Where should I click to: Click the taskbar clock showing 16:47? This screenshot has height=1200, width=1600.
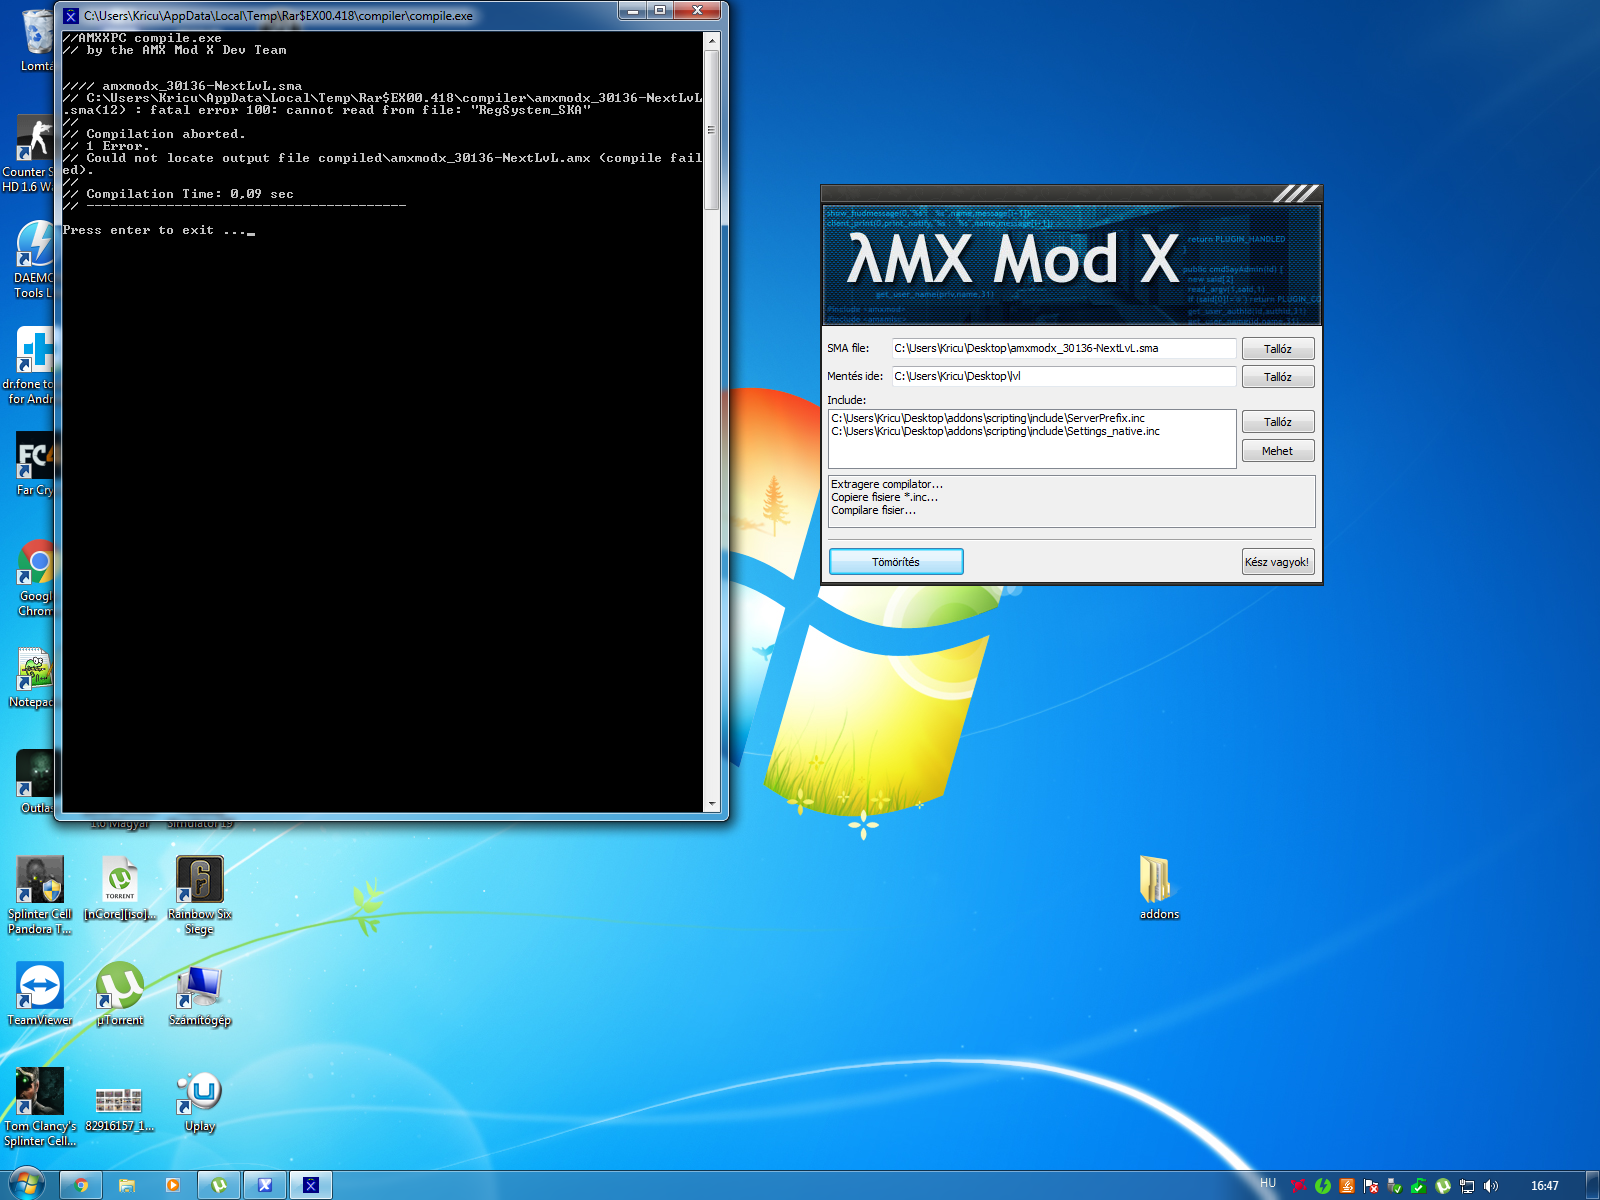[x=1545, y=1186]
